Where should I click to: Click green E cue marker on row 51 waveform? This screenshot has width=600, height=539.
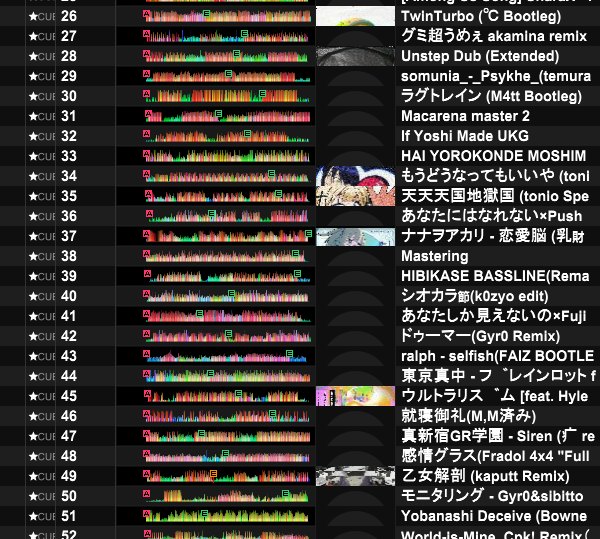[x=204, y=513]
